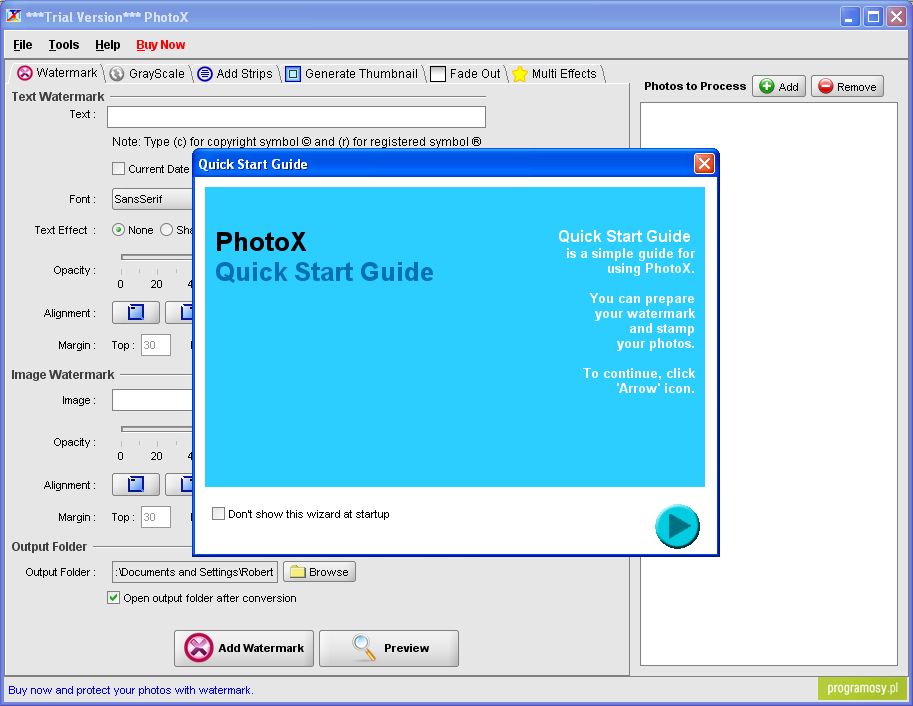
Task: Click the image watermark Opacity slider
Action: point(156,429)
